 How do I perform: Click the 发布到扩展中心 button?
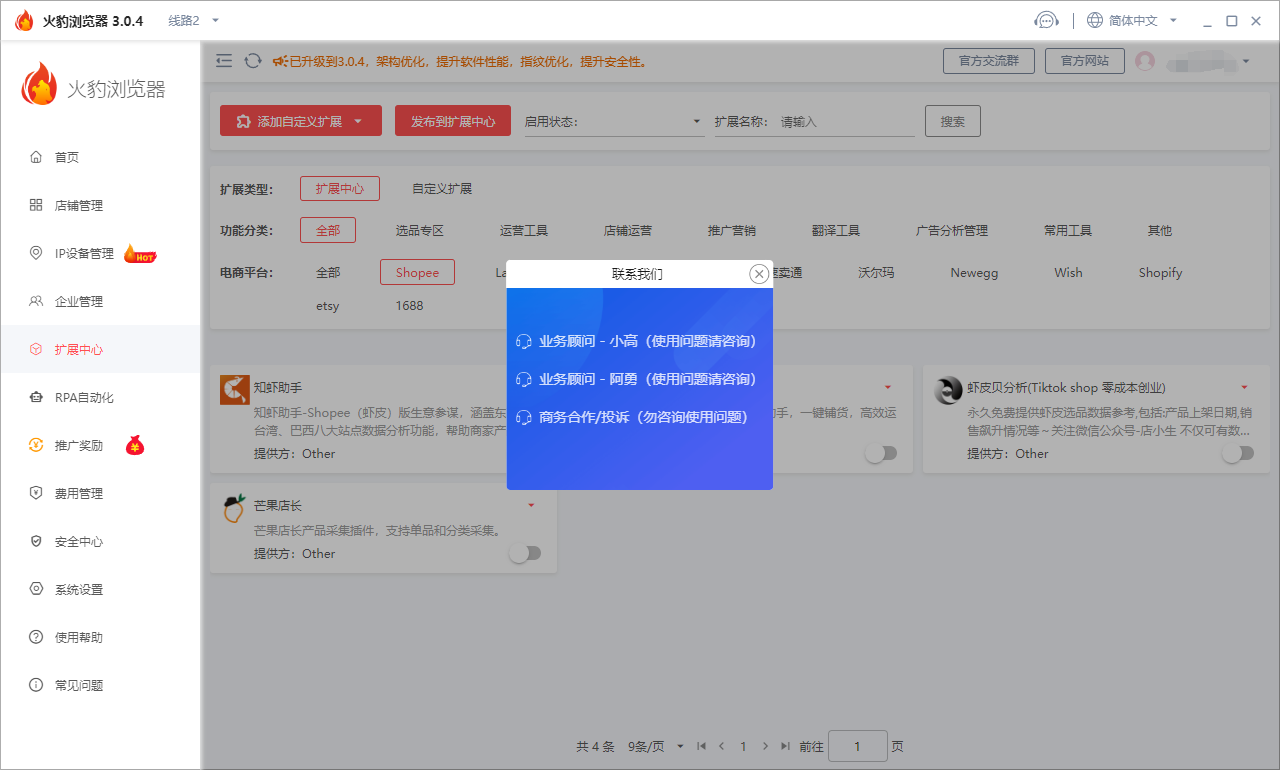pyautogui.click(x=452, y=121)
